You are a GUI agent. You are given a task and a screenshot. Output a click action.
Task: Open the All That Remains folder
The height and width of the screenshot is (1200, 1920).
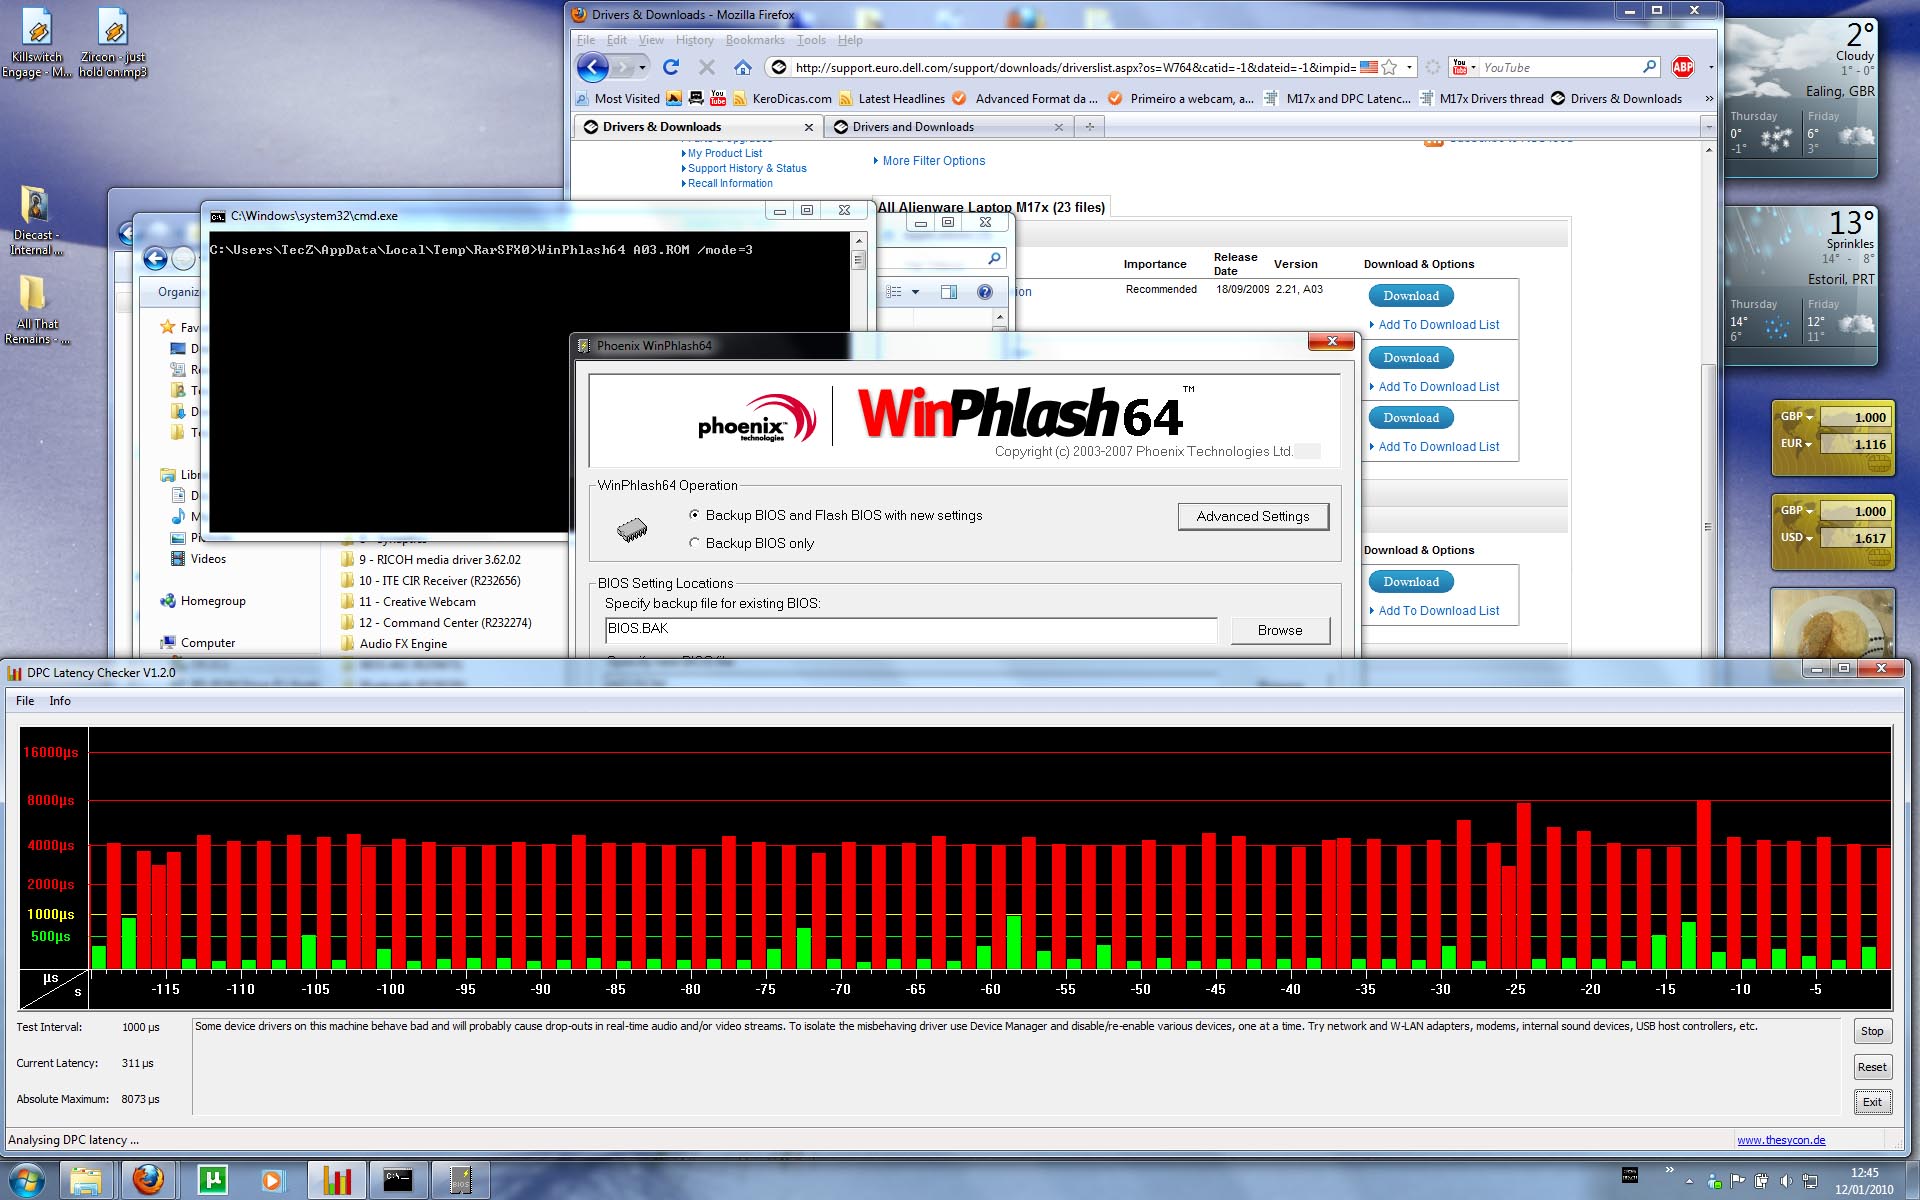[x=35, y=310]
